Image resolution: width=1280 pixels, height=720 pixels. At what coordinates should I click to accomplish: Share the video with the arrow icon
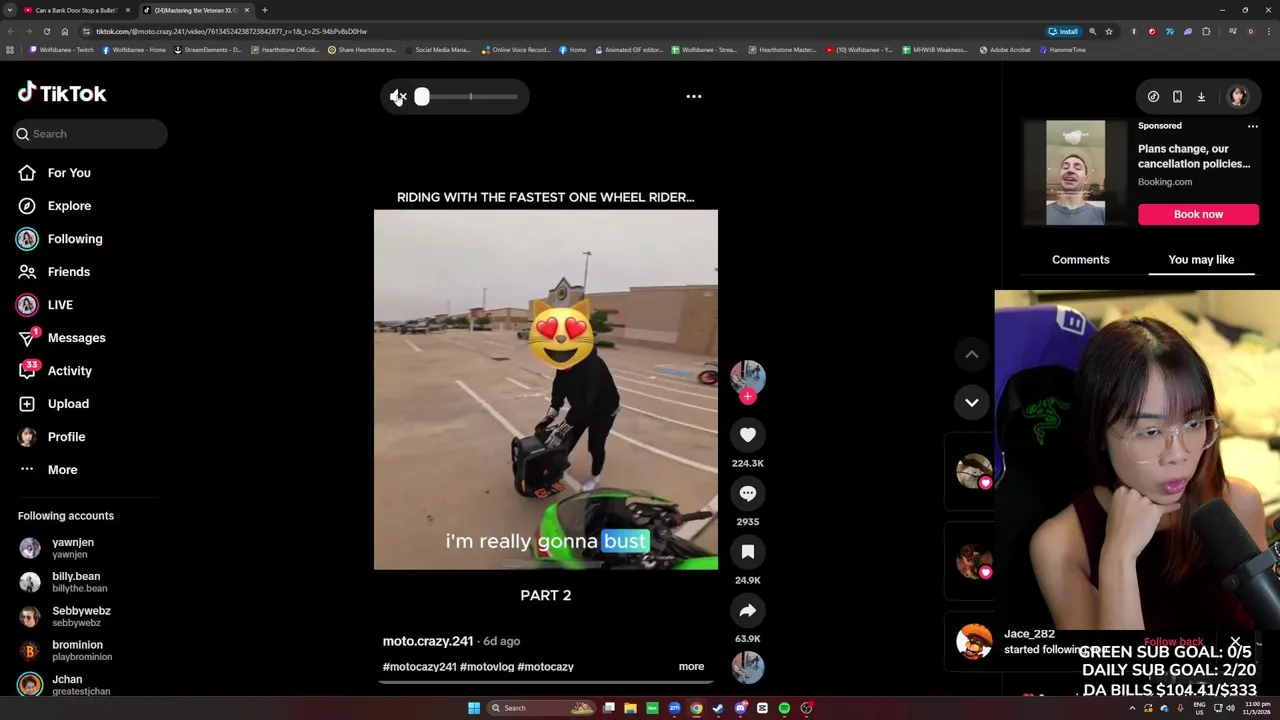(x=748, y=610)
